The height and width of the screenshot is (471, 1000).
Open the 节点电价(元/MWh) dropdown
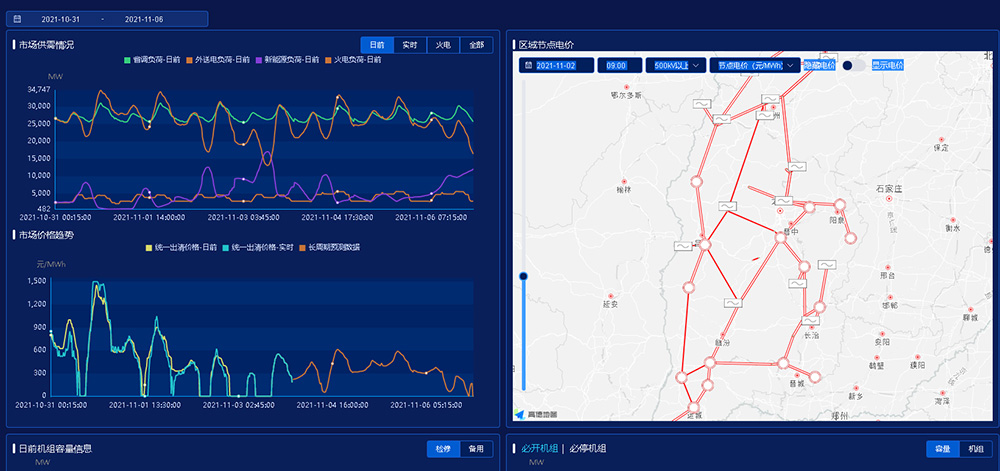click(x=755, y=65)
